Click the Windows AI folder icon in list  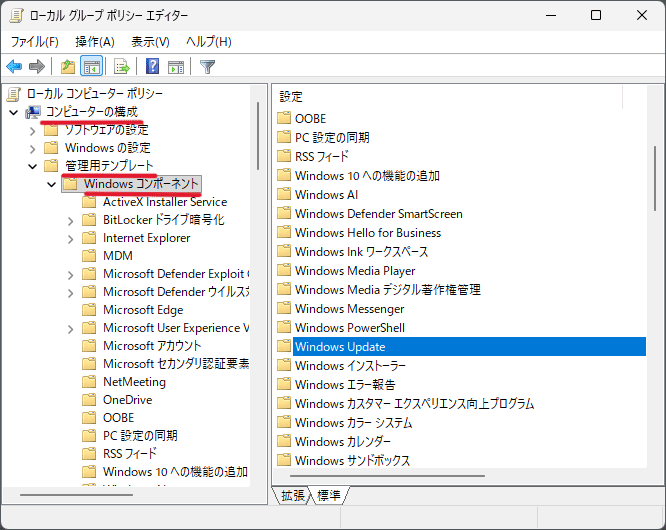284,195
